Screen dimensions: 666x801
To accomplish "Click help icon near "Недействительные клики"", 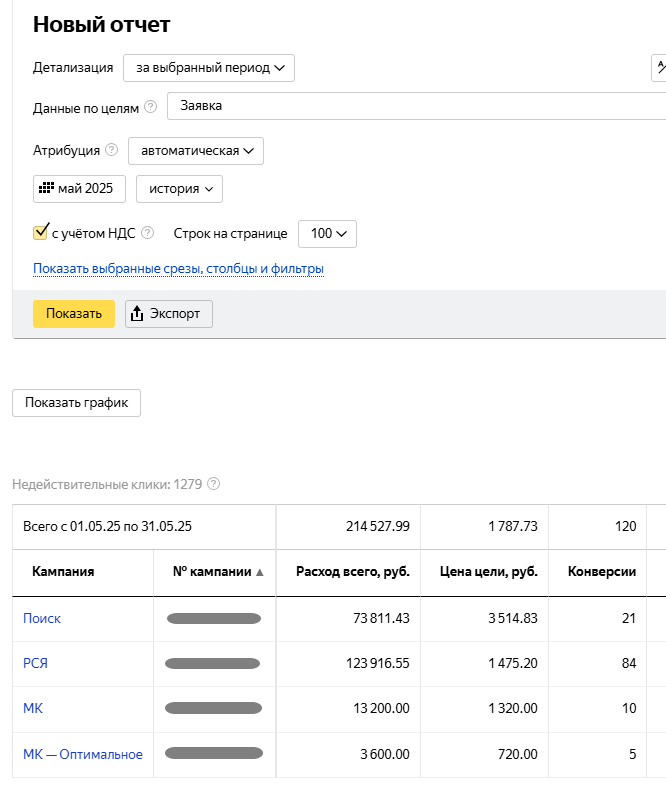I will (x=213, y=484).
